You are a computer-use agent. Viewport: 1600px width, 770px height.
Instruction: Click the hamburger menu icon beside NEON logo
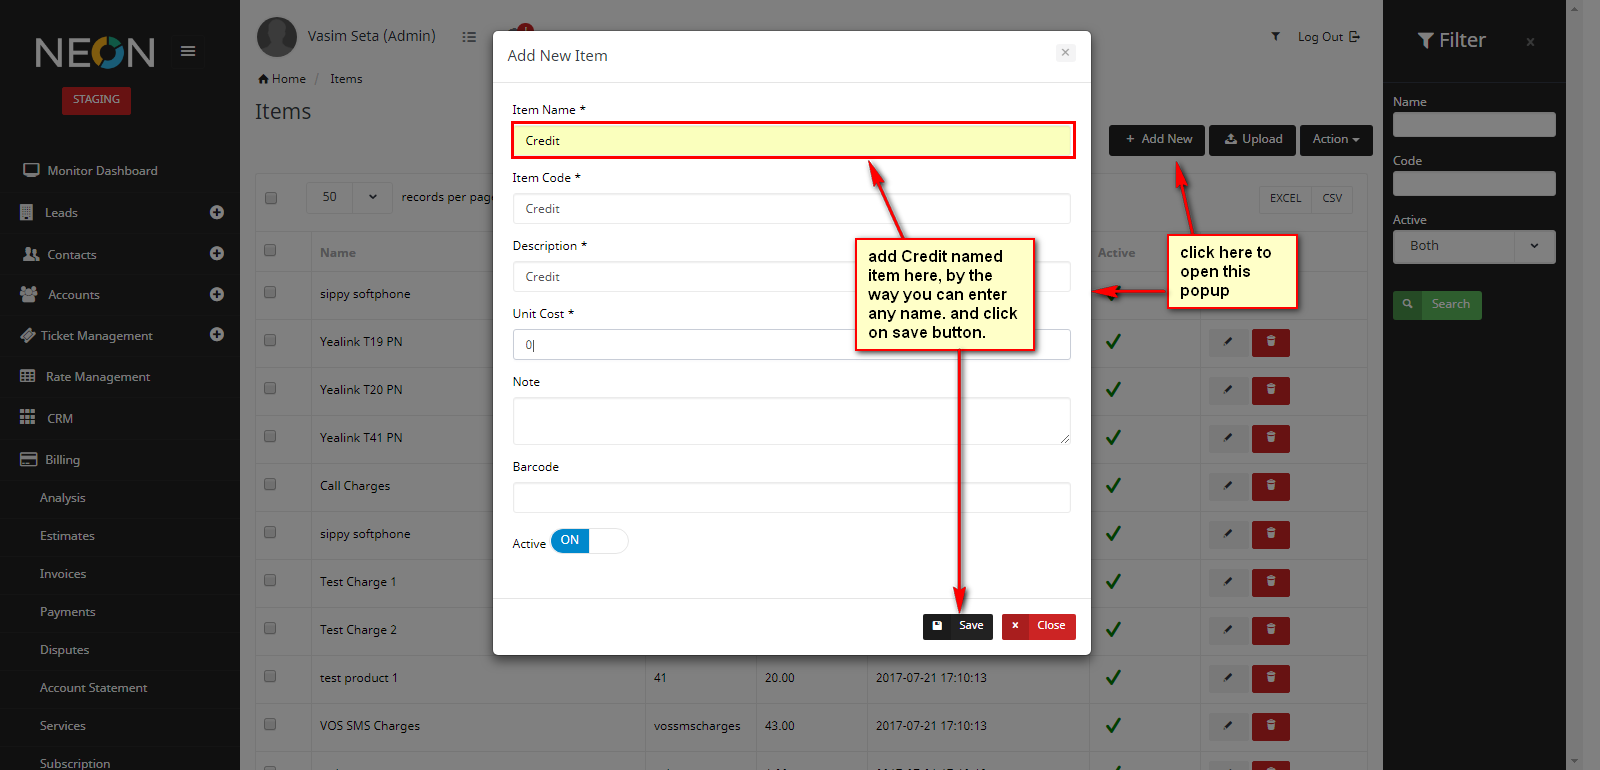tap(188, 51)
